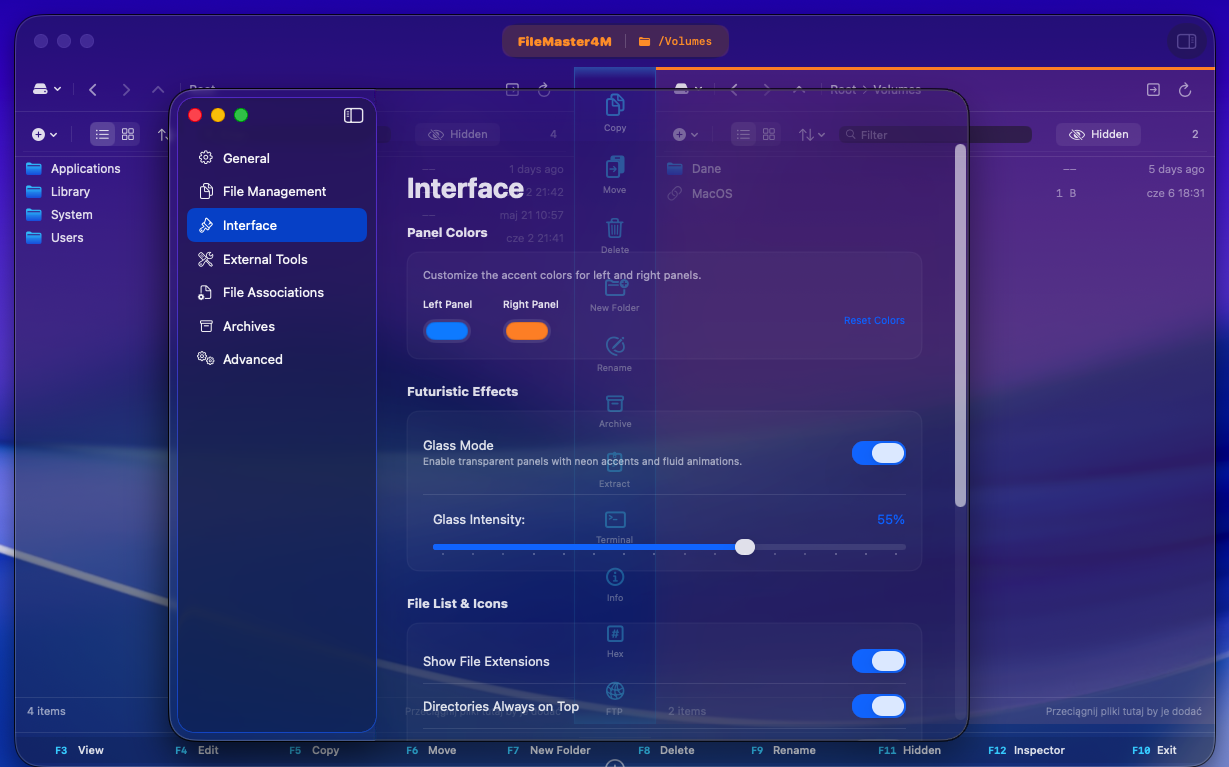This screenshot has width=1229, height=767.
Task: Refresh the right panel
Action: (1185, 90)
